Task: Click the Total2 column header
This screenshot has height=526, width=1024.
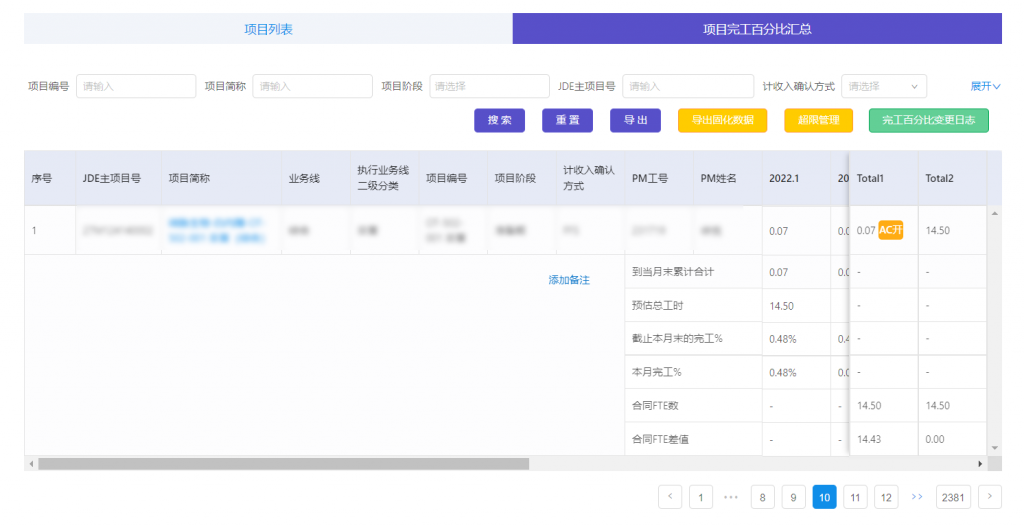Action: pos(952,178)
